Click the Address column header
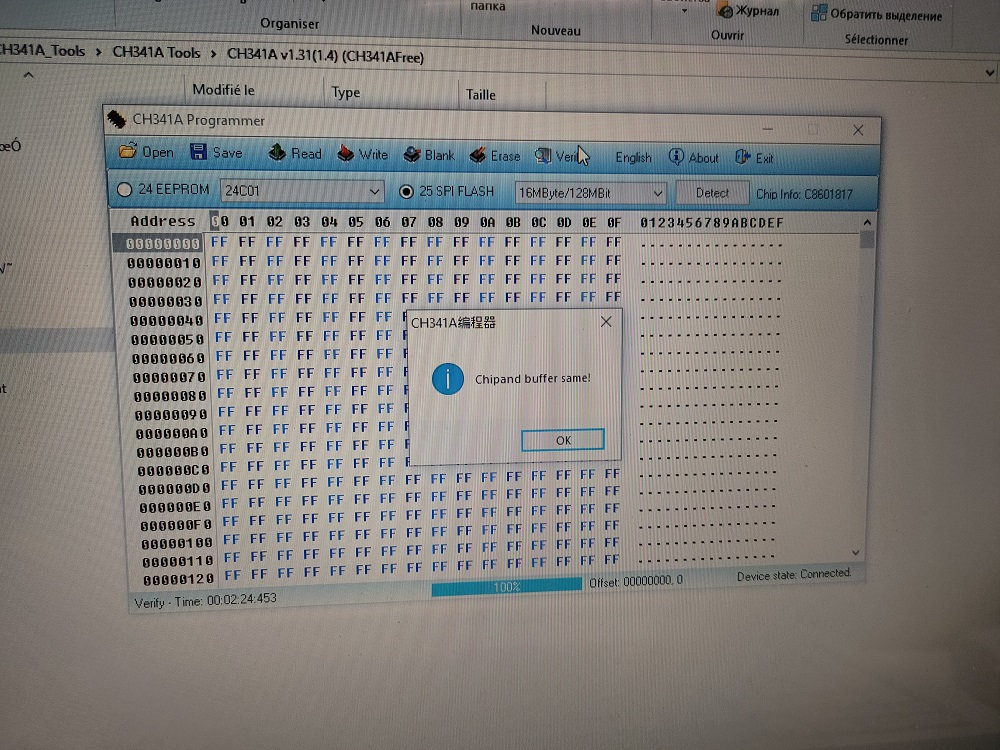The width and height of the screenshot is (1000, 750). (163, 221)
